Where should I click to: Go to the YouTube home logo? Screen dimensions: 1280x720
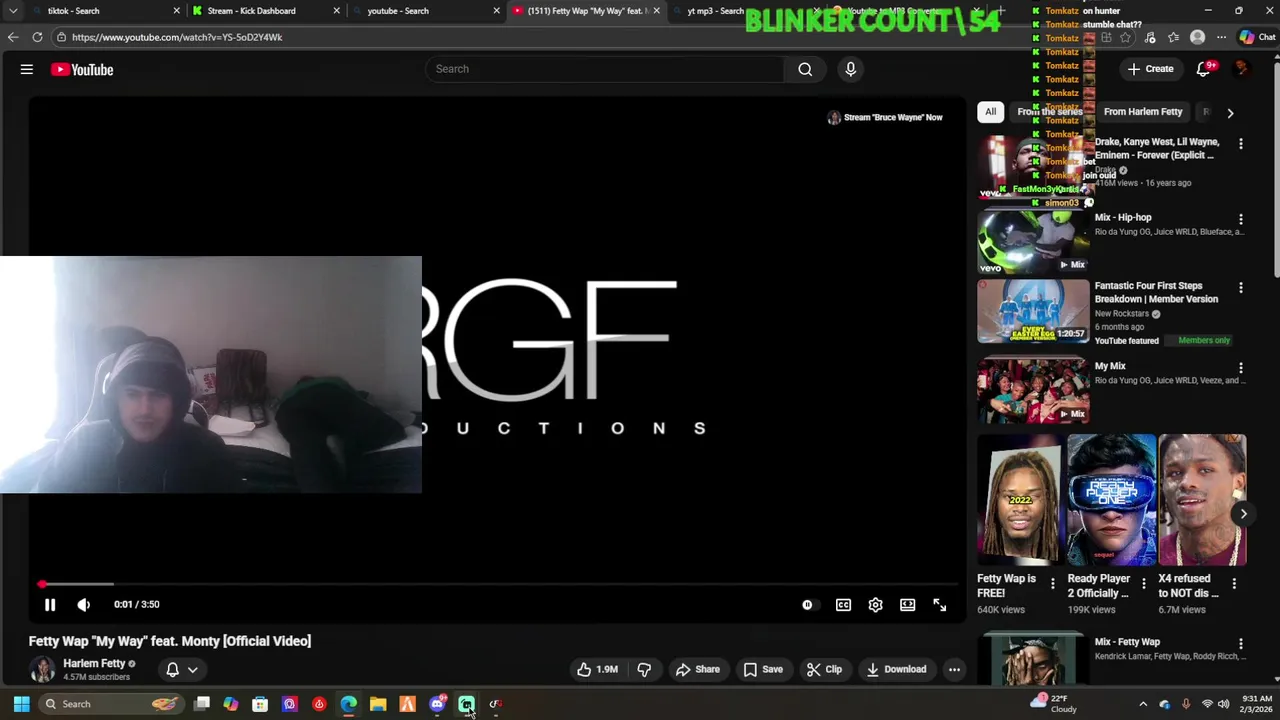tap(82, 69)
